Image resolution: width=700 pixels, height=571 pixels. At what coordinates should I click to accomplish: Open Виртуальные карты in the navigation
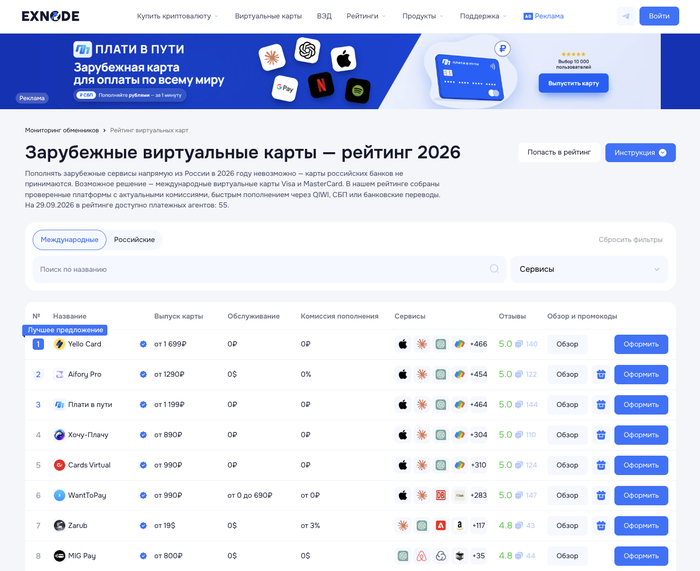pos(268,16)
